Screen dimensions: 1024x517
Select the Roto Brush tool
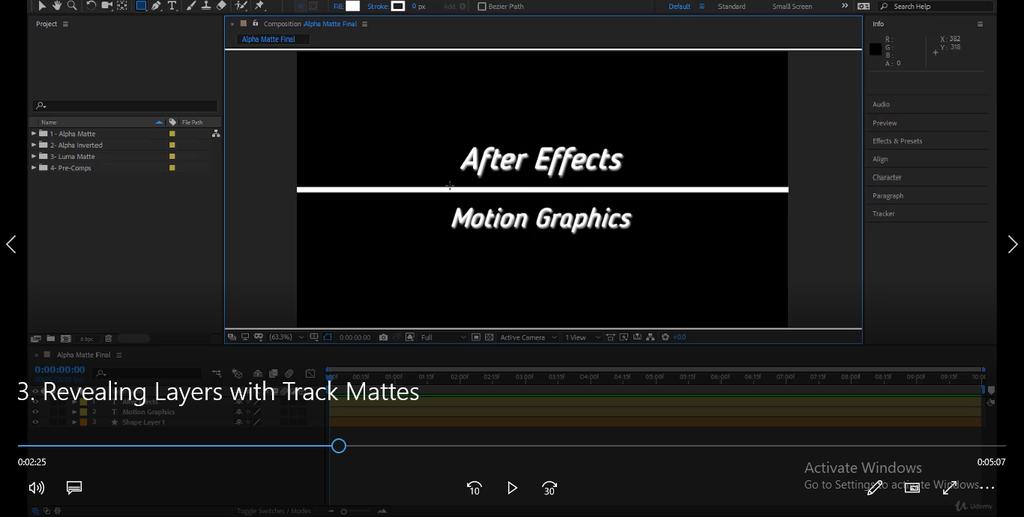pos(241,6)
